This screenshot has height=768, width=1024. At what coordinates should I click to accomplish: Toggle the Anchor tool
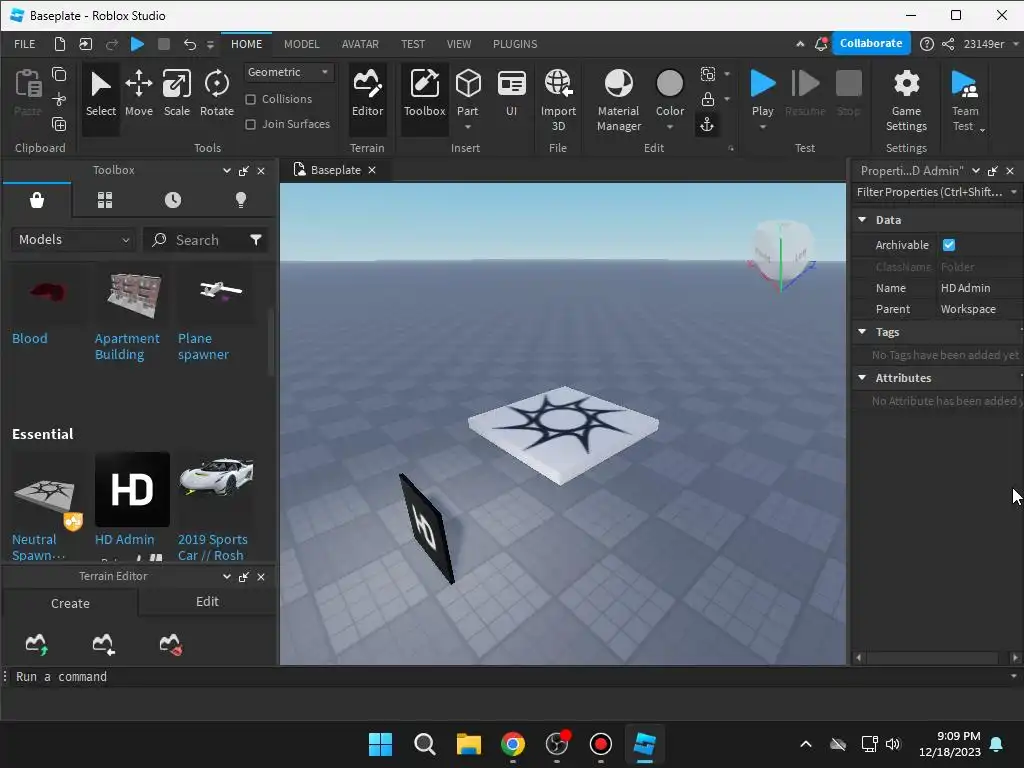[707, 124]
